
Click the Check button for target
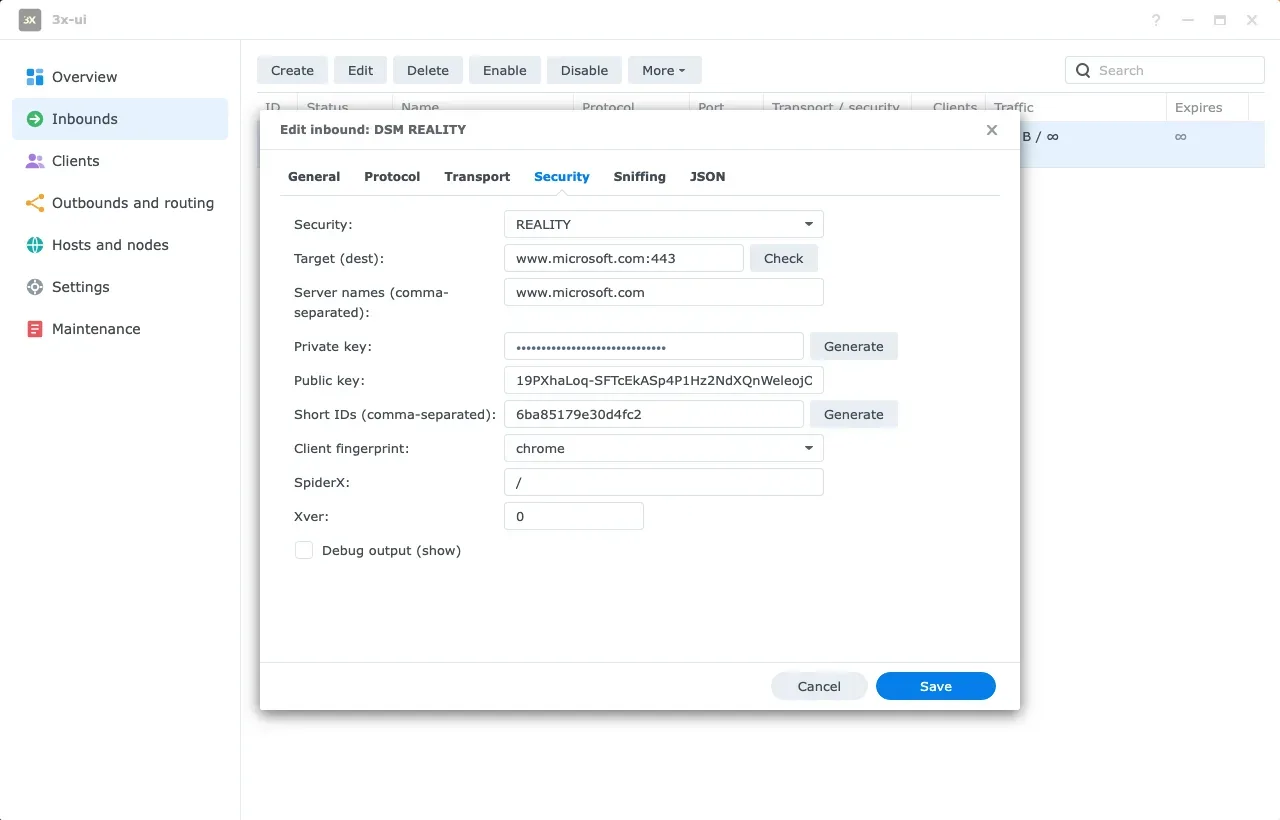click(784, 258)
